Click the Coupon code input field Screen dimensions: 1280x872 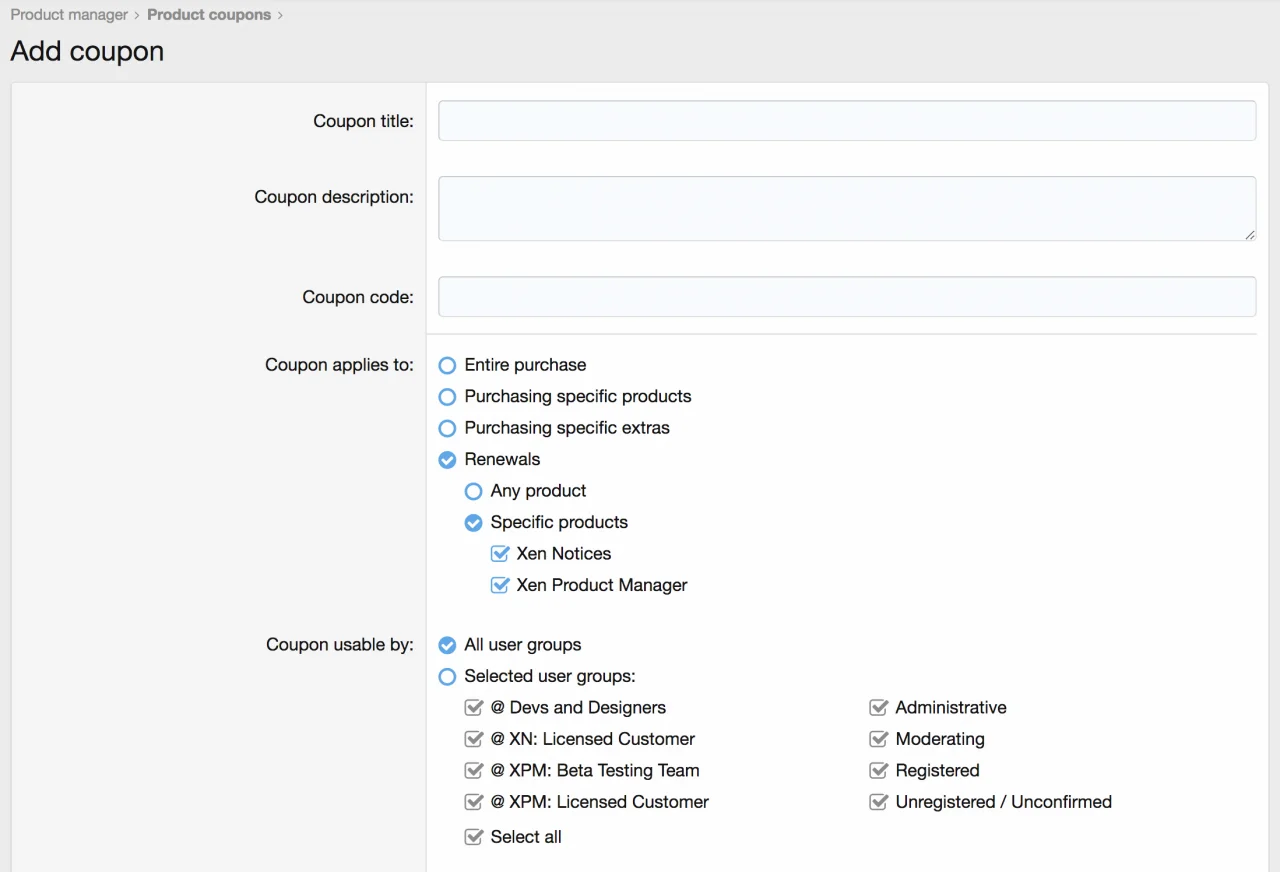pyautogui.click(x=846, y=297)
